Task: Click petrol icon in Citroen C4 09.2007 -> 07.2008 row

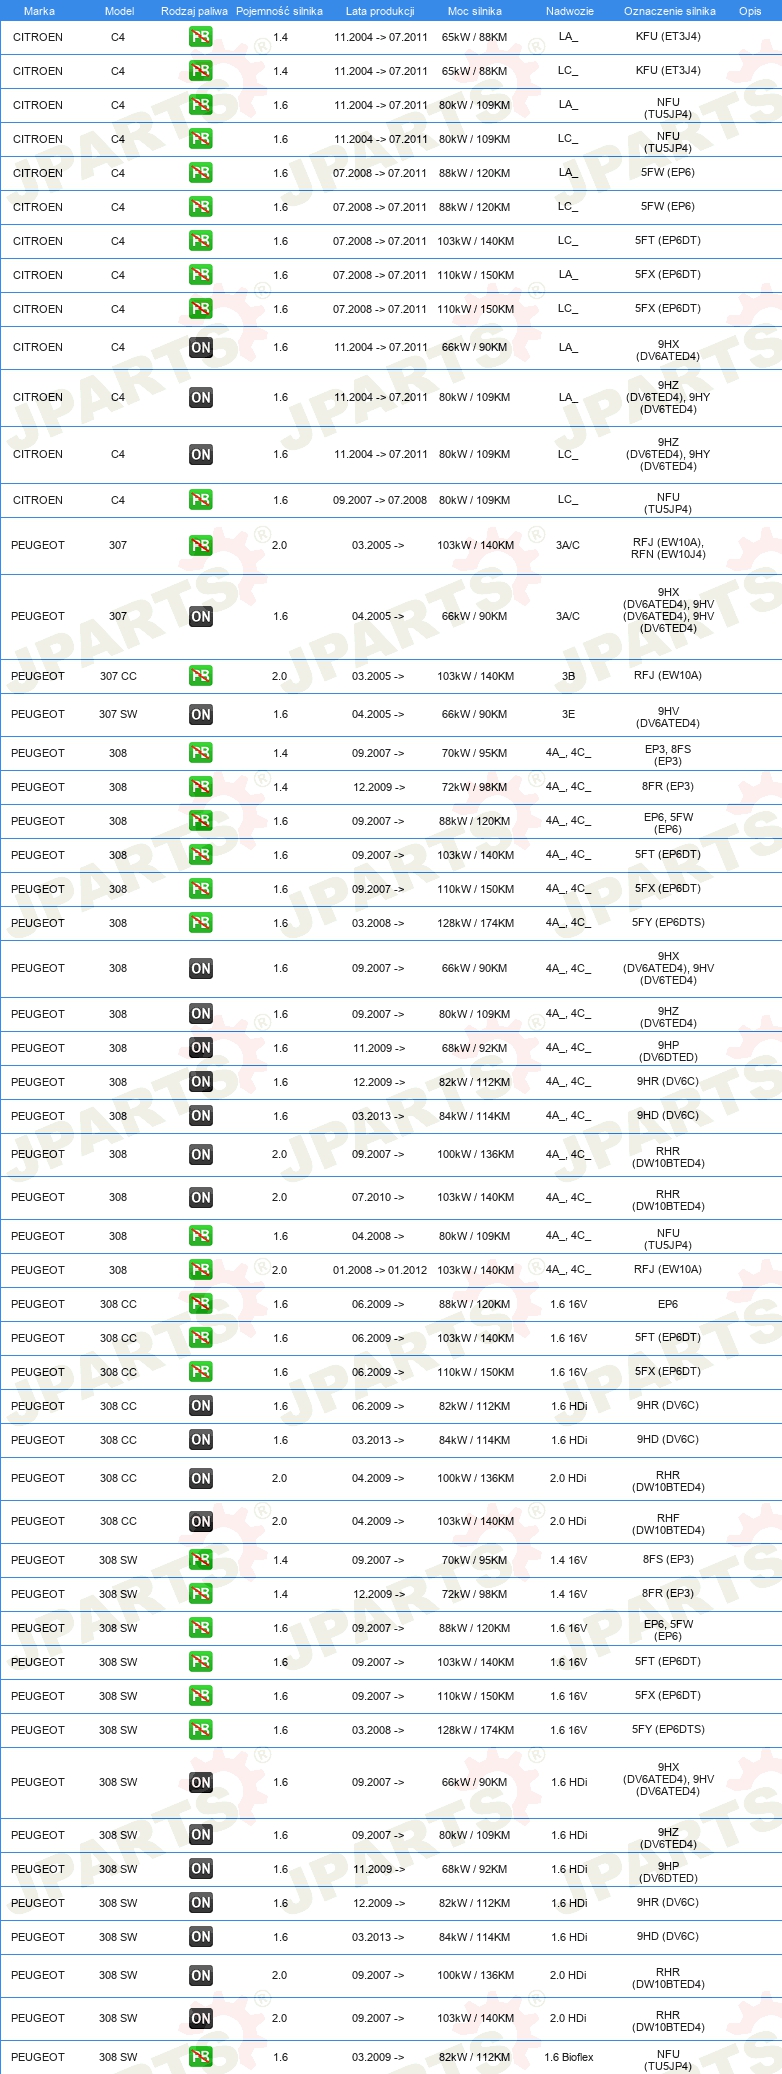Action: (x=201, y=500)
